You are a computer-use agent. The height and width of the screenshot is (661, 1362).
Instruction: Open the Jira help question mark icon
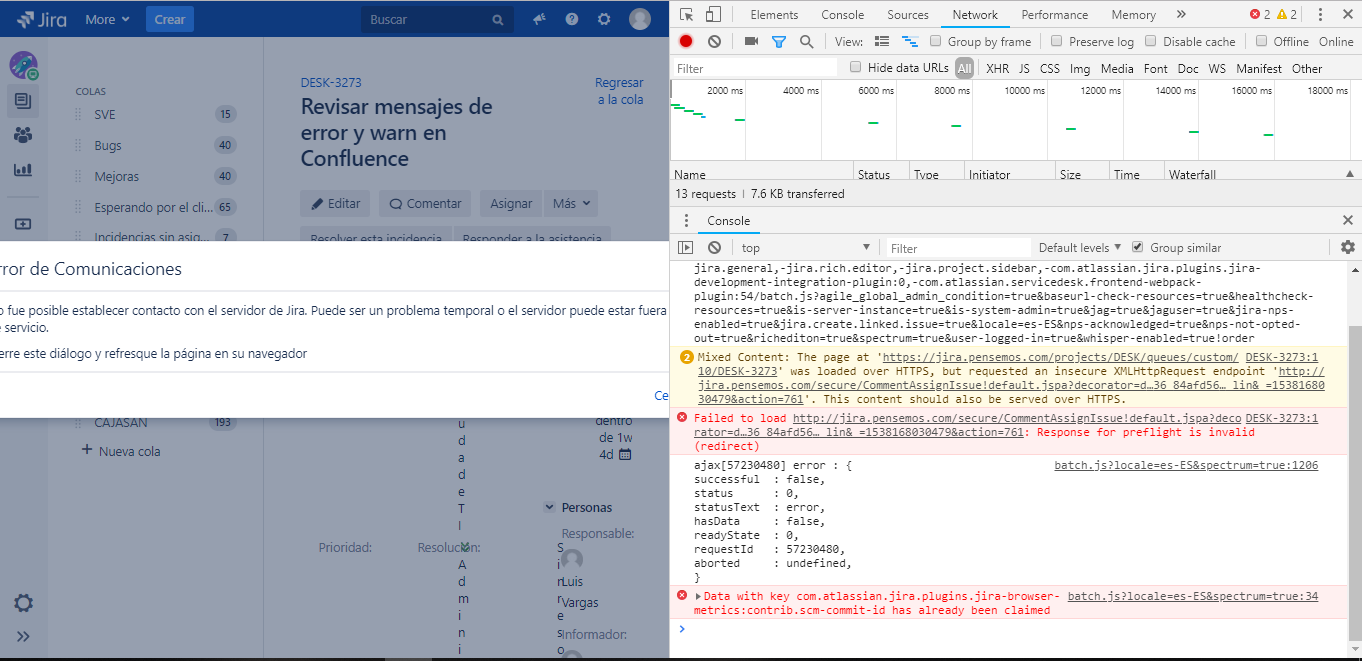pyautogui.click(x=572, y=19)
